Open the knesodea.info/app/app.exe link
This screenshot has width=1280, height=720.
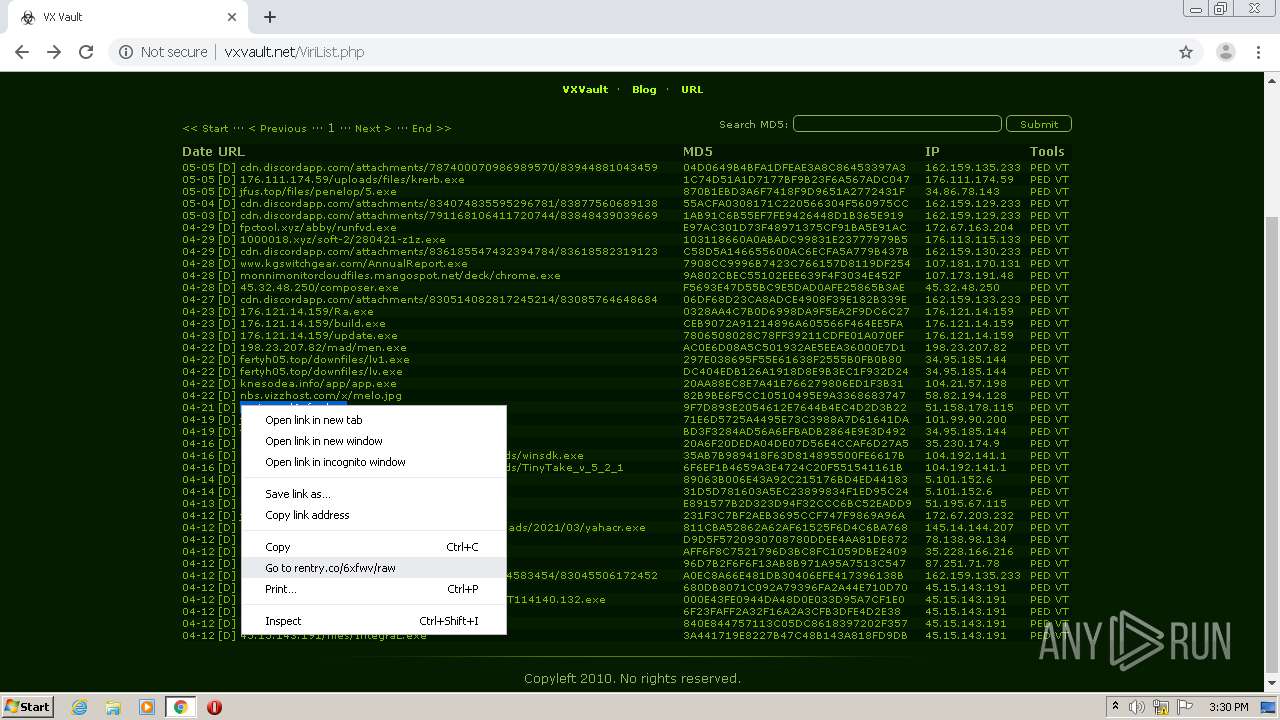tap(318, 384)
